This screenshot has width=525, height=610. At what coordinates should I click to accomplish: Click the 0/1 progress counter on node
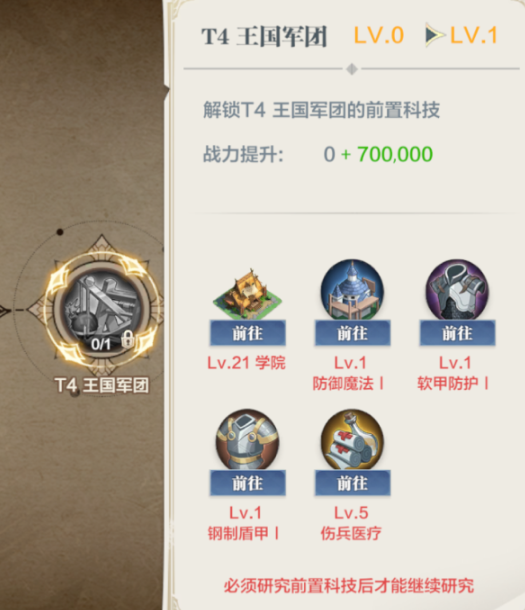pyautogui.click(x=101, y=344)
